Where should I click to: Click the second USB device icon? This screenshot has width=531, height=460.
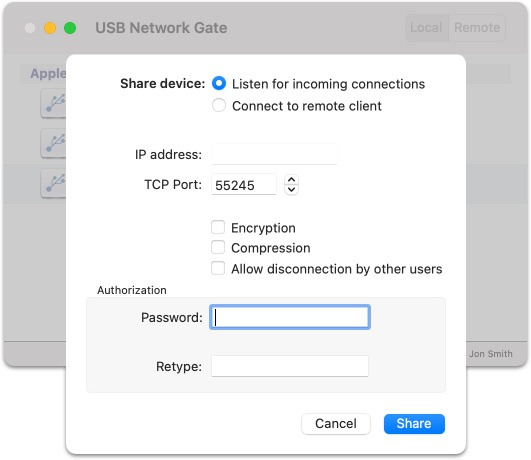(x=53, y=143)
